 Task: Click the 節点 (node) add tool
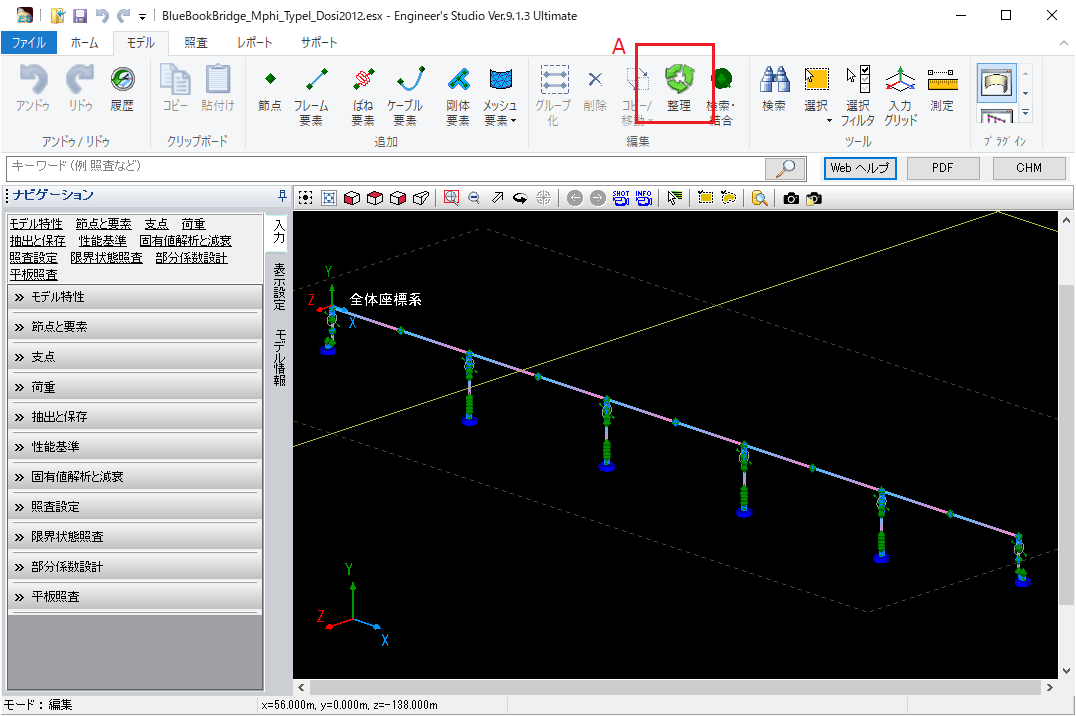click(x=270, y=90)
